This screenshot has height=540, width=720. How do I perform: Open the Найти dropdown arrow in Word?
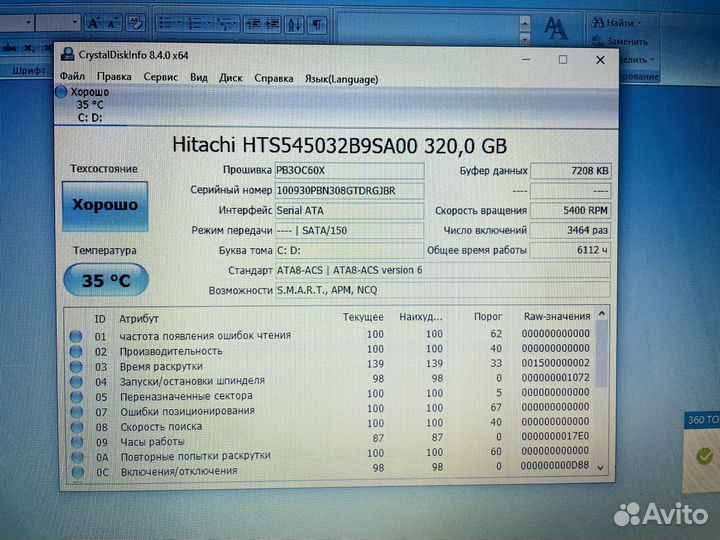click(640, 23)
